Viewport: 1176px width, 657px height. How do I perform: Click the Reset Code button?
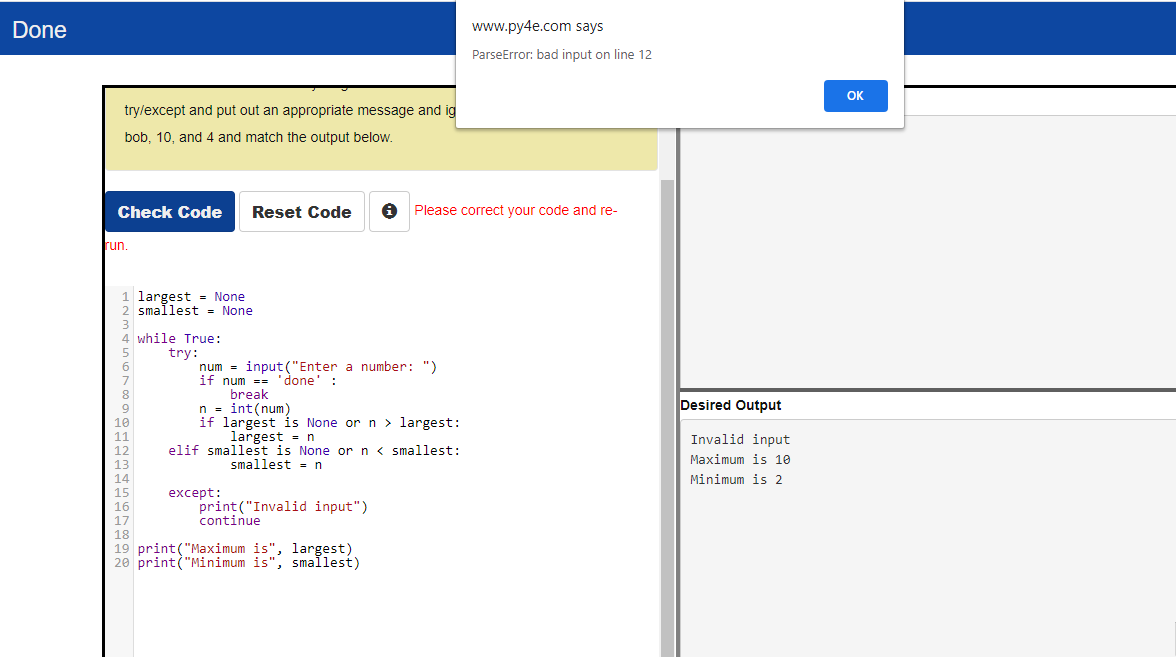coord(301,211)
